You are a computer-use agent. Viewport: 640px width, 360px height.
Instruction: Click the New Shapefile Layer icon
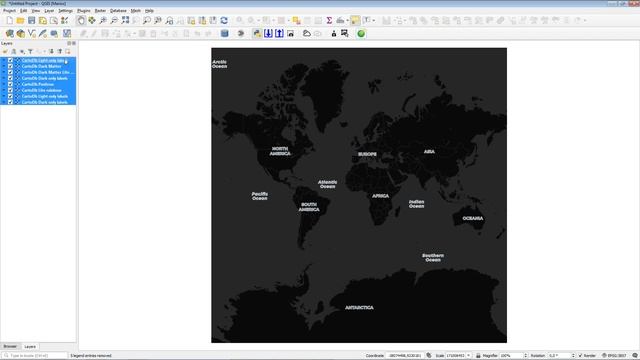[31, 33]
